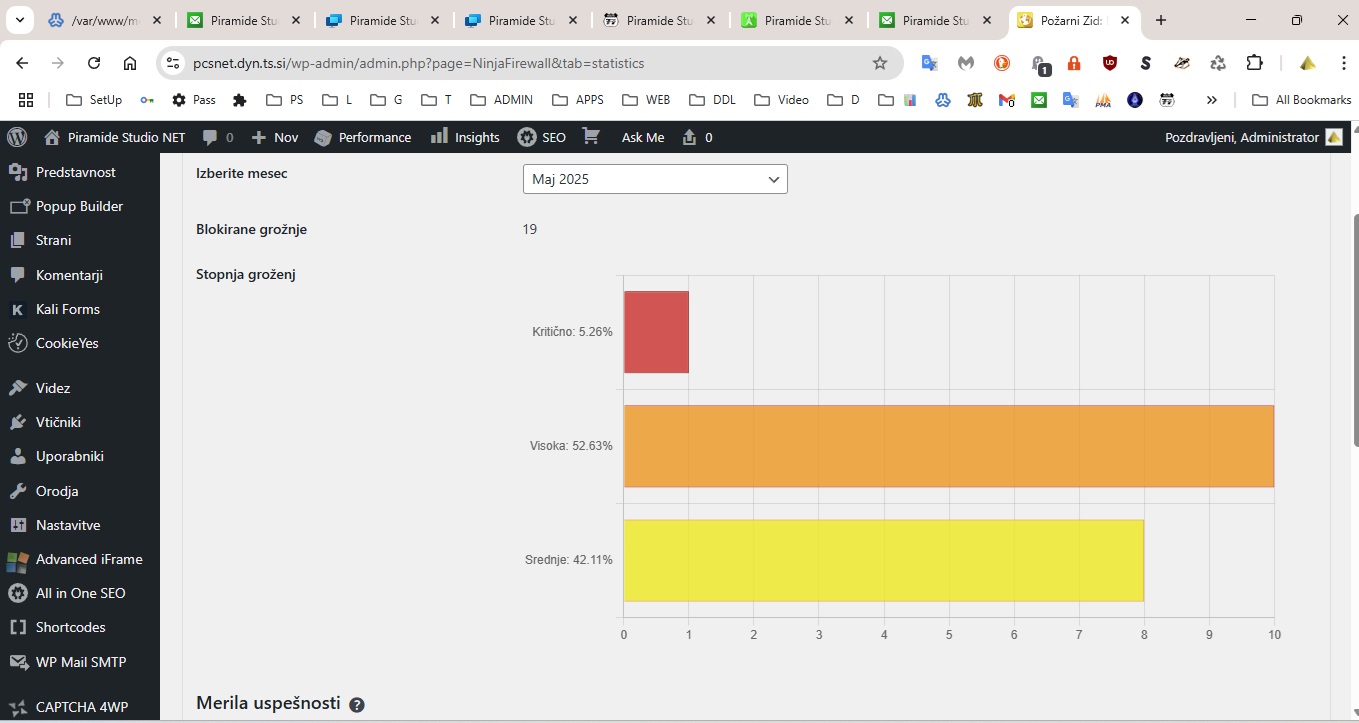
Task: Click Nov to add new content
Action: click(x=275, y=137)
